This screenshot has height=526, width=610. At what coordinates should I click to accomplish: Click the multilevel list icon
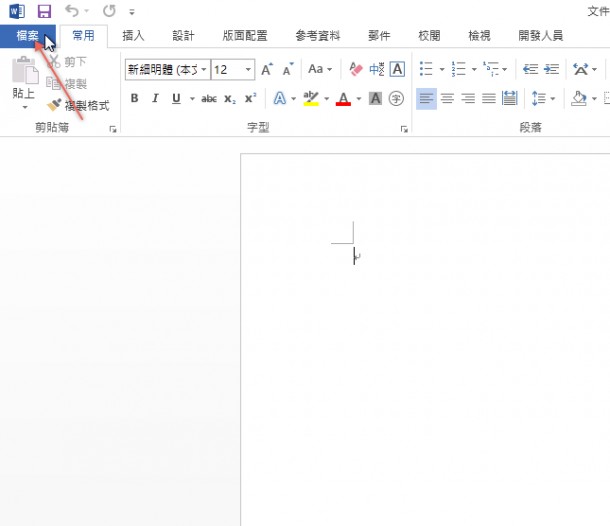(491, 69)
